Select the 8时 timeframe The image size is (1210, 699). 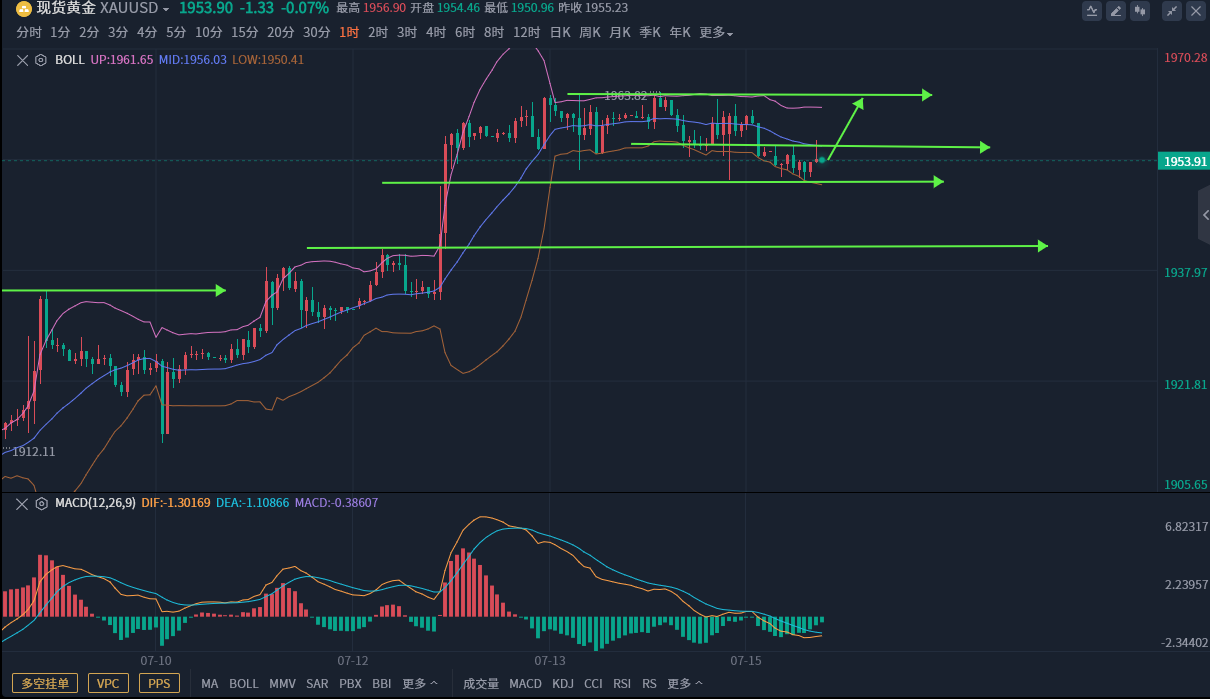(x=494, y=32)
